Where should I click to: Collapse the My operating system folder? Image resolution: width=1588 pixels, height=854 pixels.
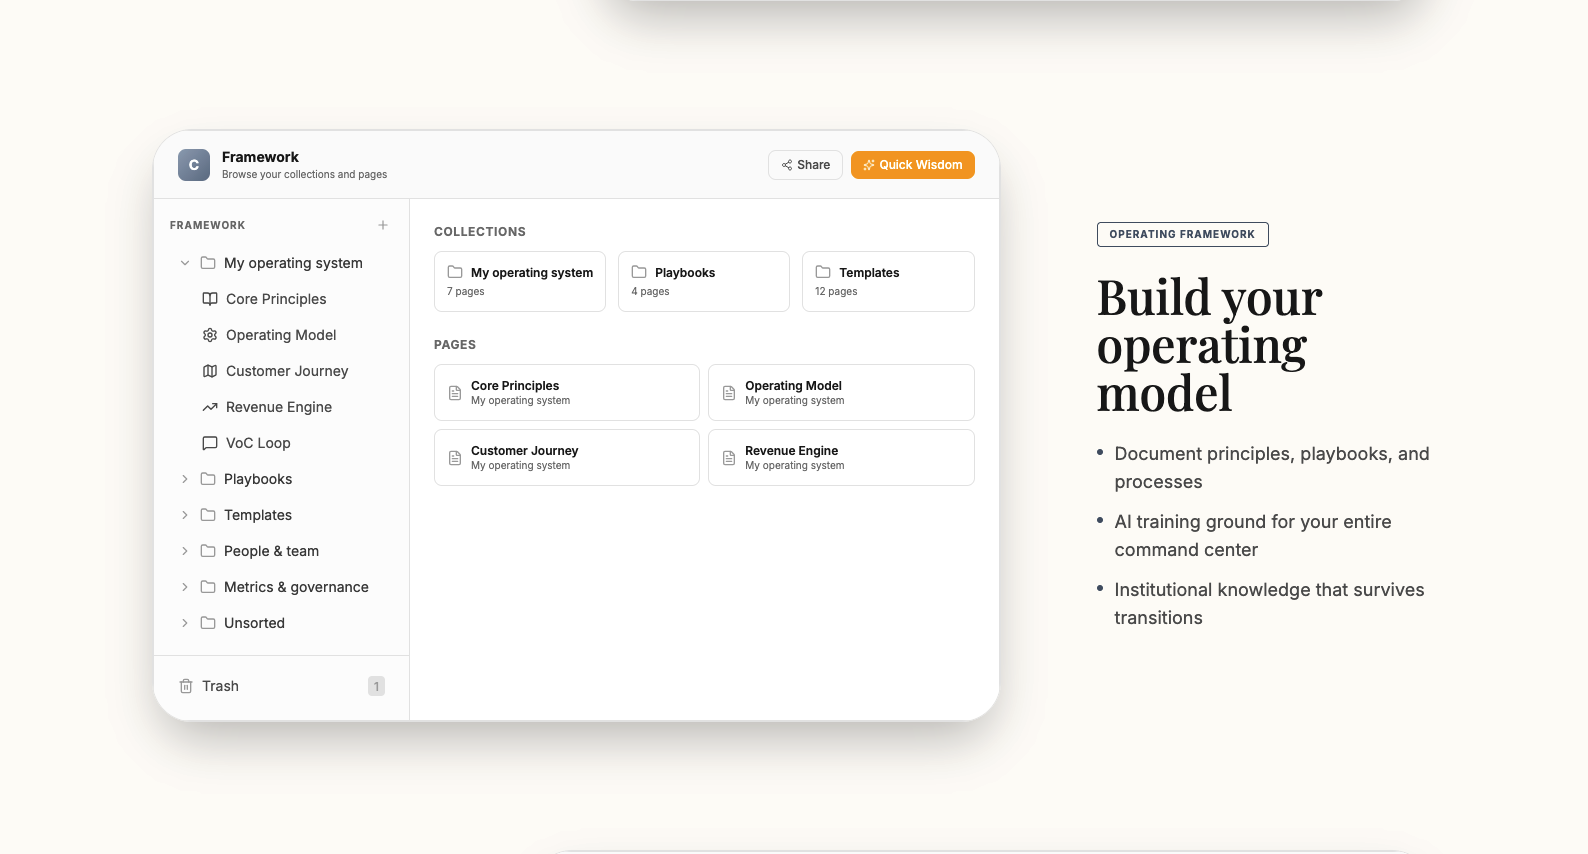185,263
